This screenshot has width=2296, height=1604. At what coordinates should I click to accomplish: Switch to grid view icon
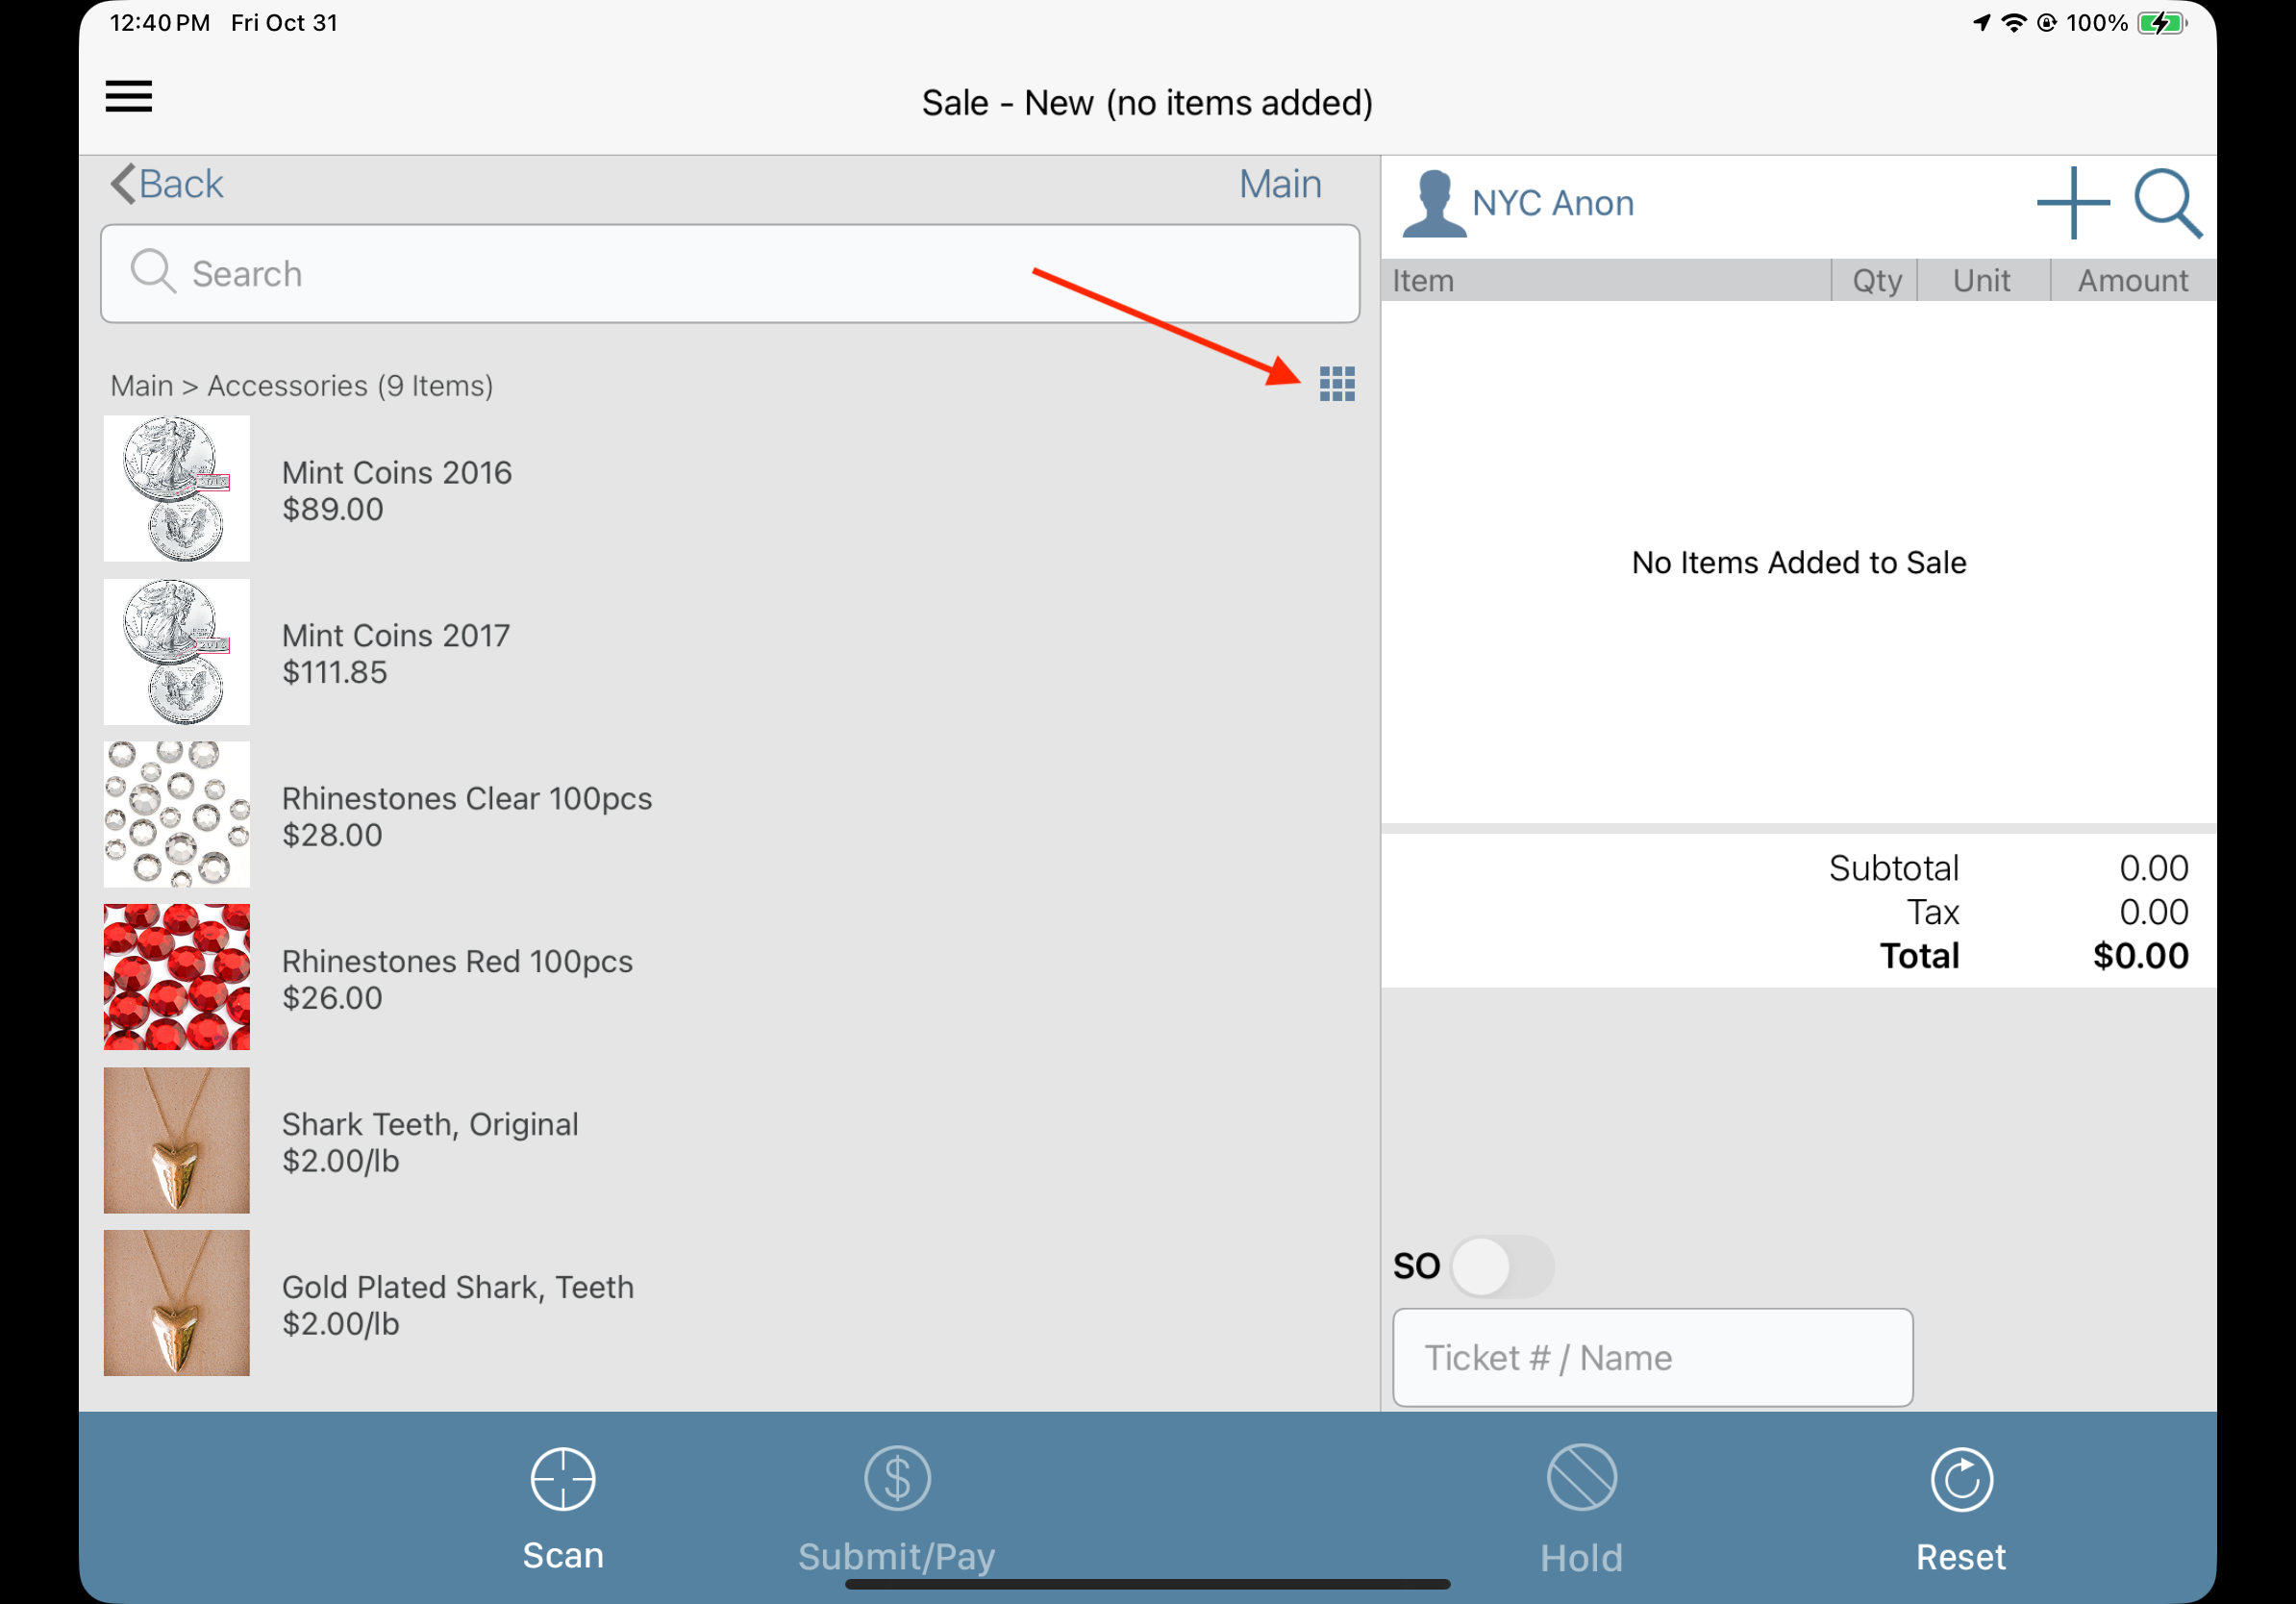tap(1336, 383)
